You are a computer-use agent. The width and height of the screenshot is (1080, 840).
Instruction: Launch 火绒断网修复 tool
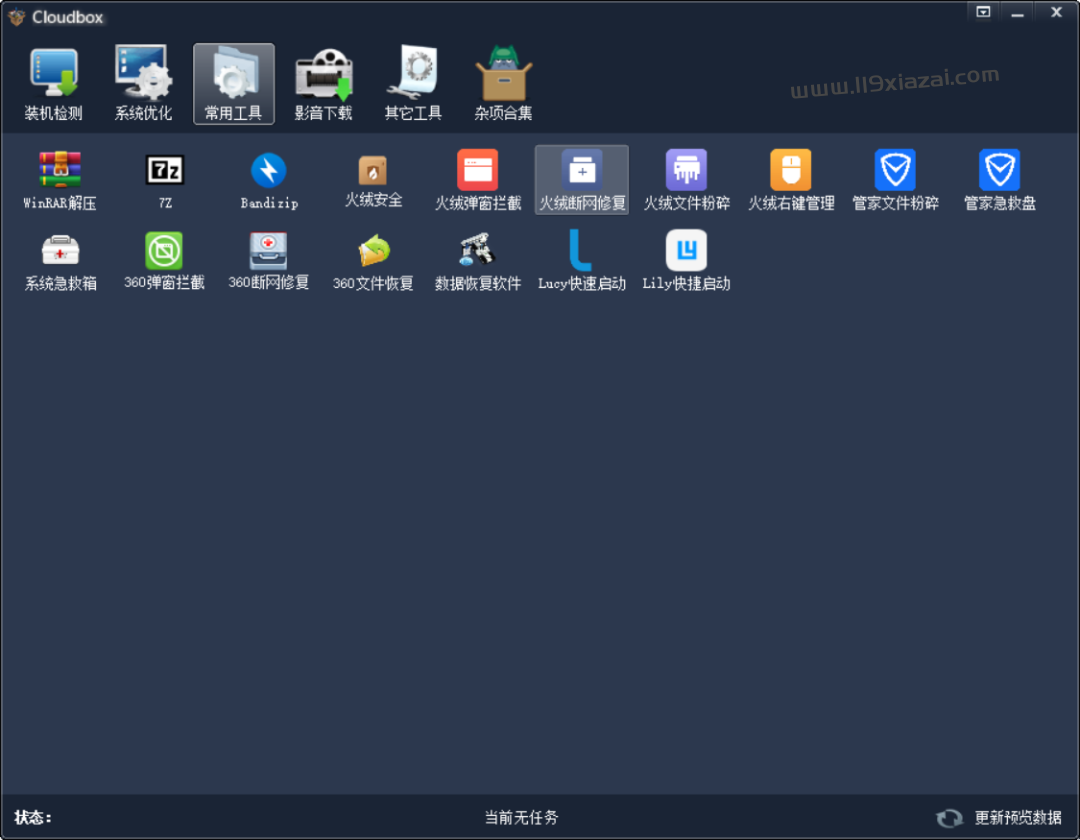(582, 180)
